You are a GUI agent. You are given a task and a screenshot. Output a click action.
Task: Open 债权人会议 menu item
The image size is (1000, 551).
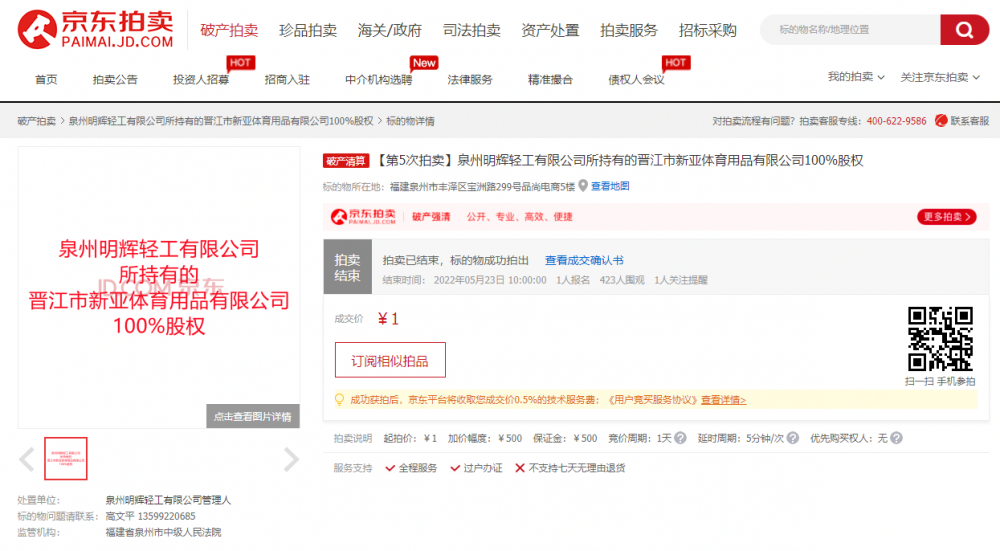[x=636, y=80]
